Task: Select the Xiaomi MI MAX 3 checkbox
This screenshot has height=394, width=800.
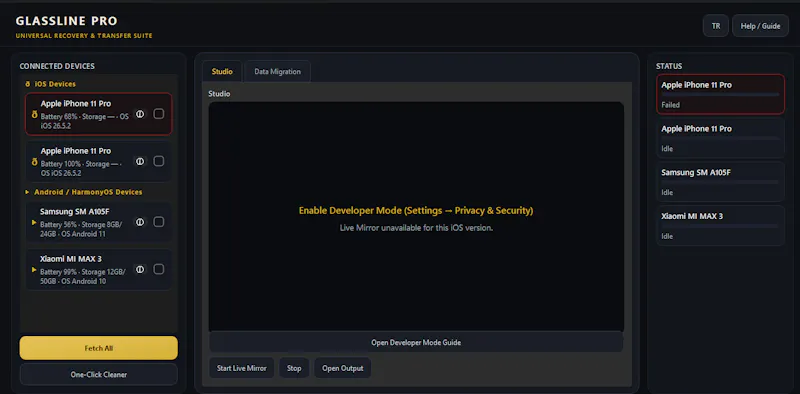Action: pos(159,269)
